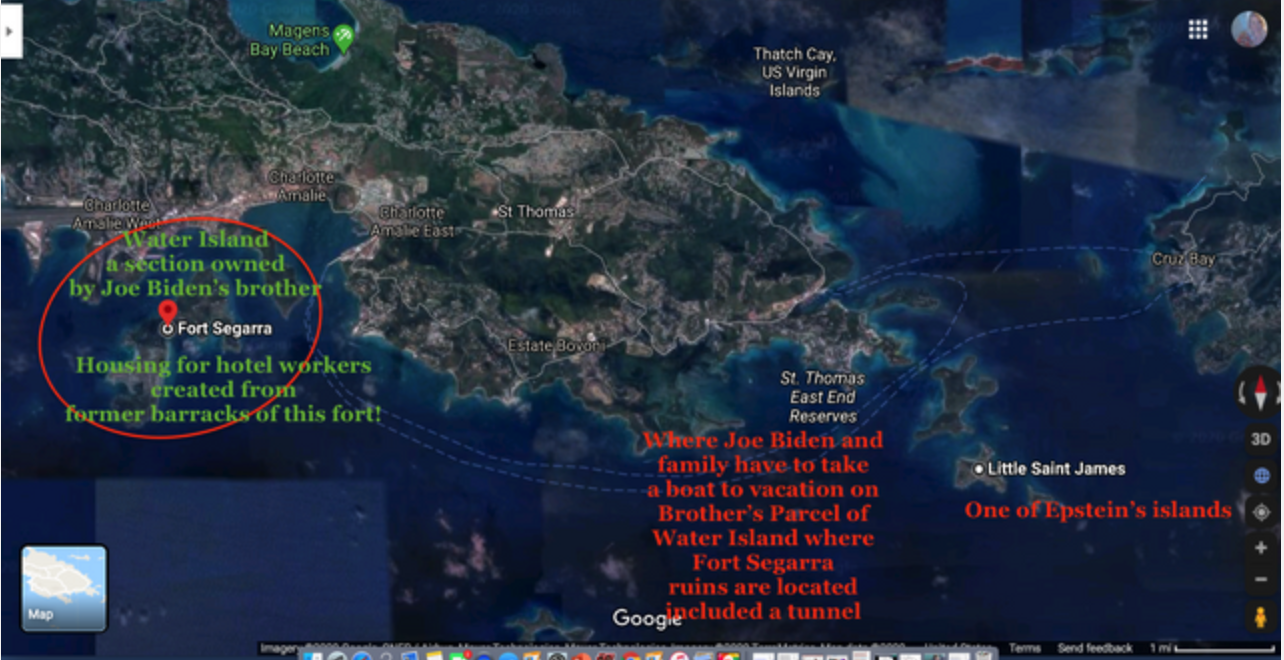Click the St. Thomas East End Reserves label

(823, 397)
